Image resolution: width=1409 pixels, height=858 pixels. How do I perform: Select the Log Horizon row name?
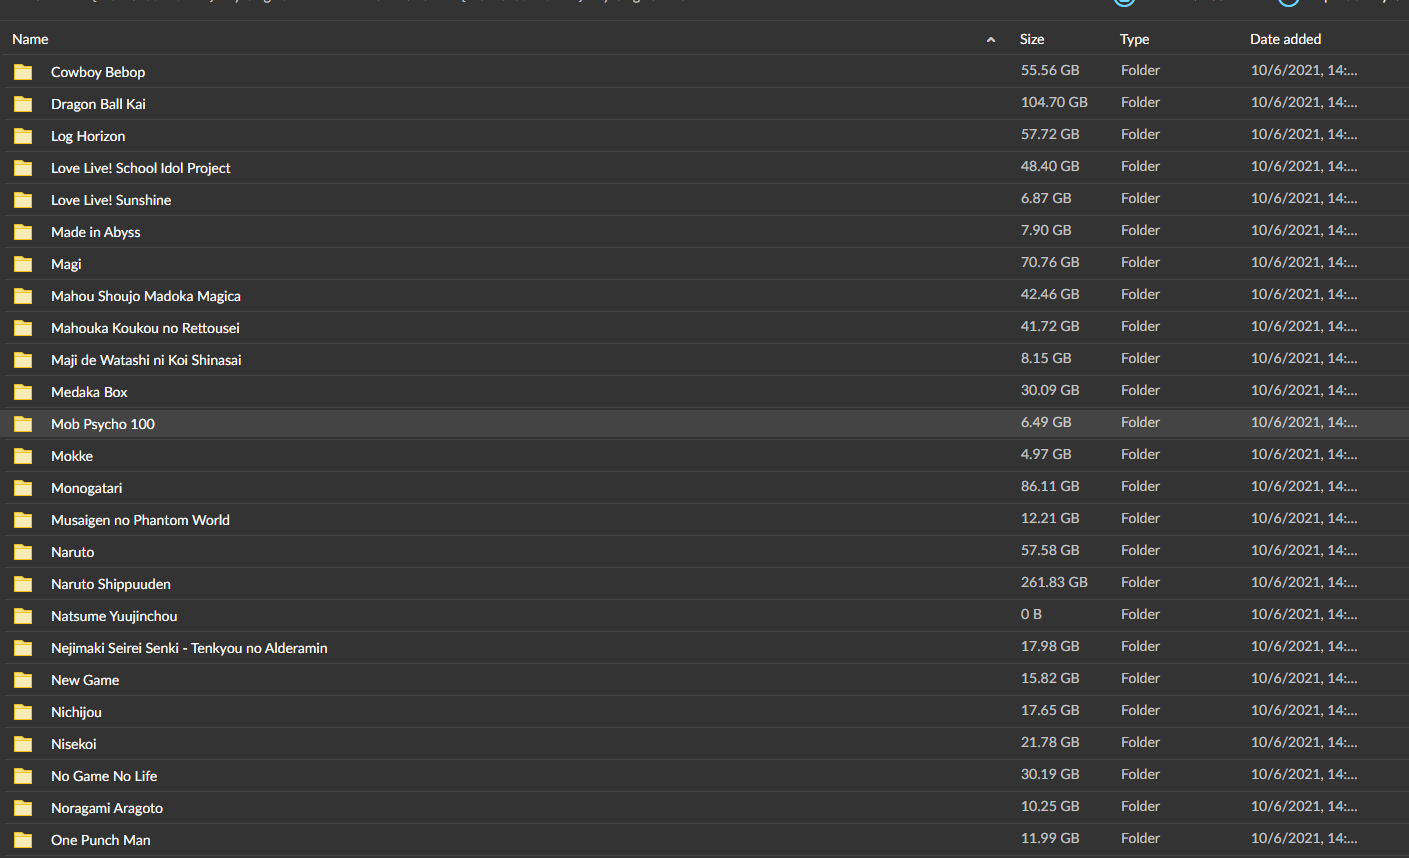coord(88,136)
